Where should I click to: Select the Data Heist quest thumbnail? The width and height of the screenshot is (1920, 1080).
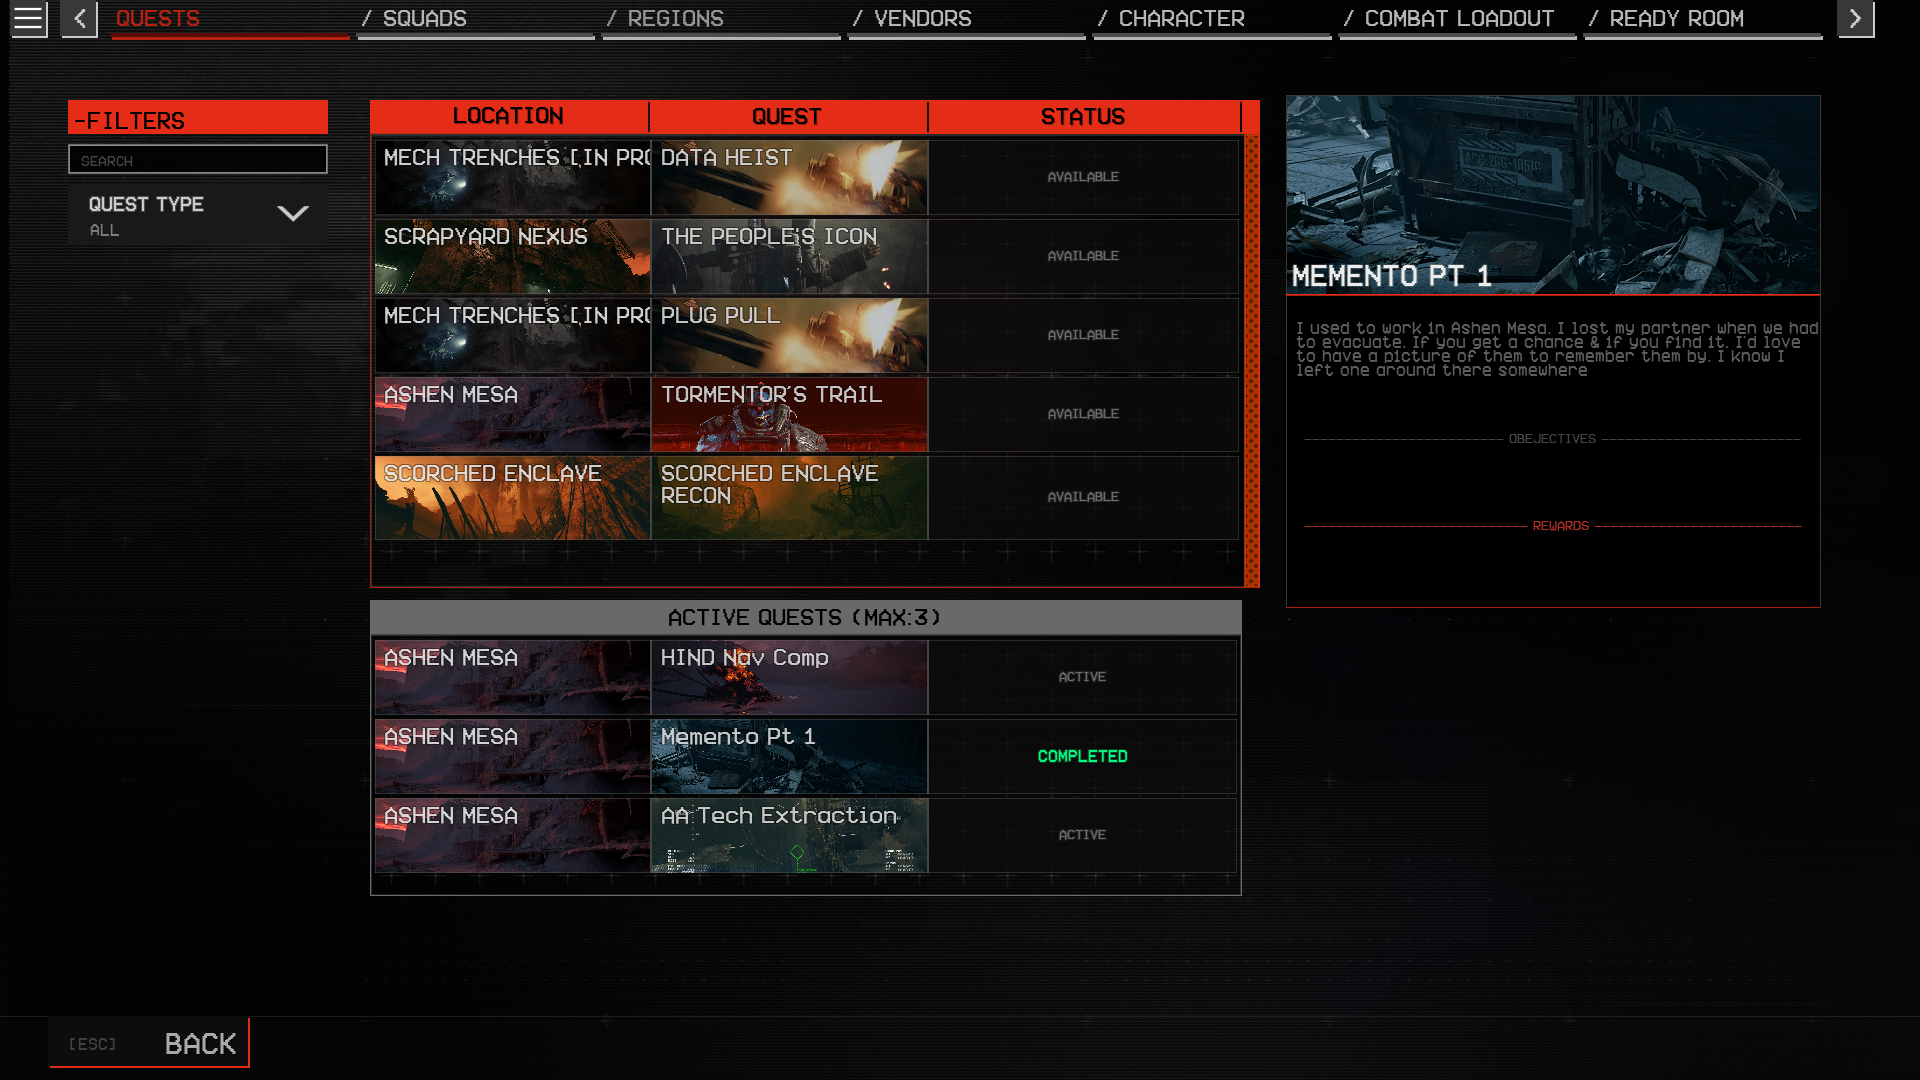pyautogui.click(x=789, y=178)
